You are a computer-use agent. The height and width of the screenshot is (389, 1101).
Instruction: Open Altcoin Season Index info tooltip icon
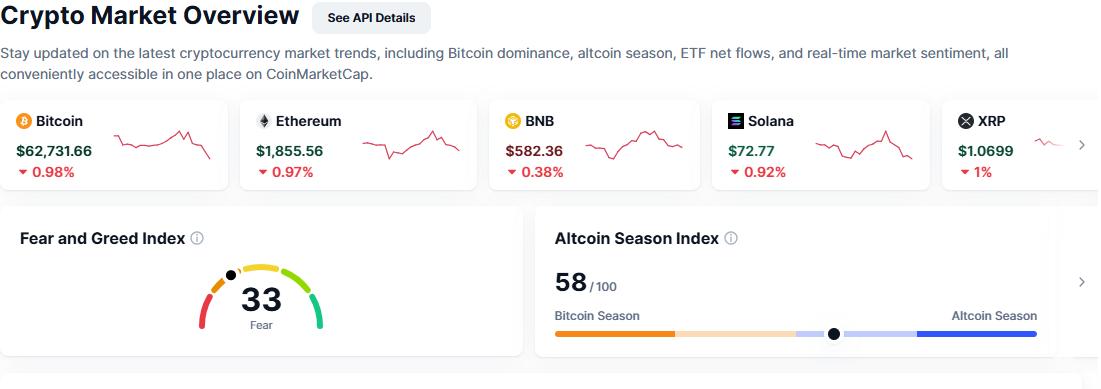pyautogui.click(x=731, y=238)
